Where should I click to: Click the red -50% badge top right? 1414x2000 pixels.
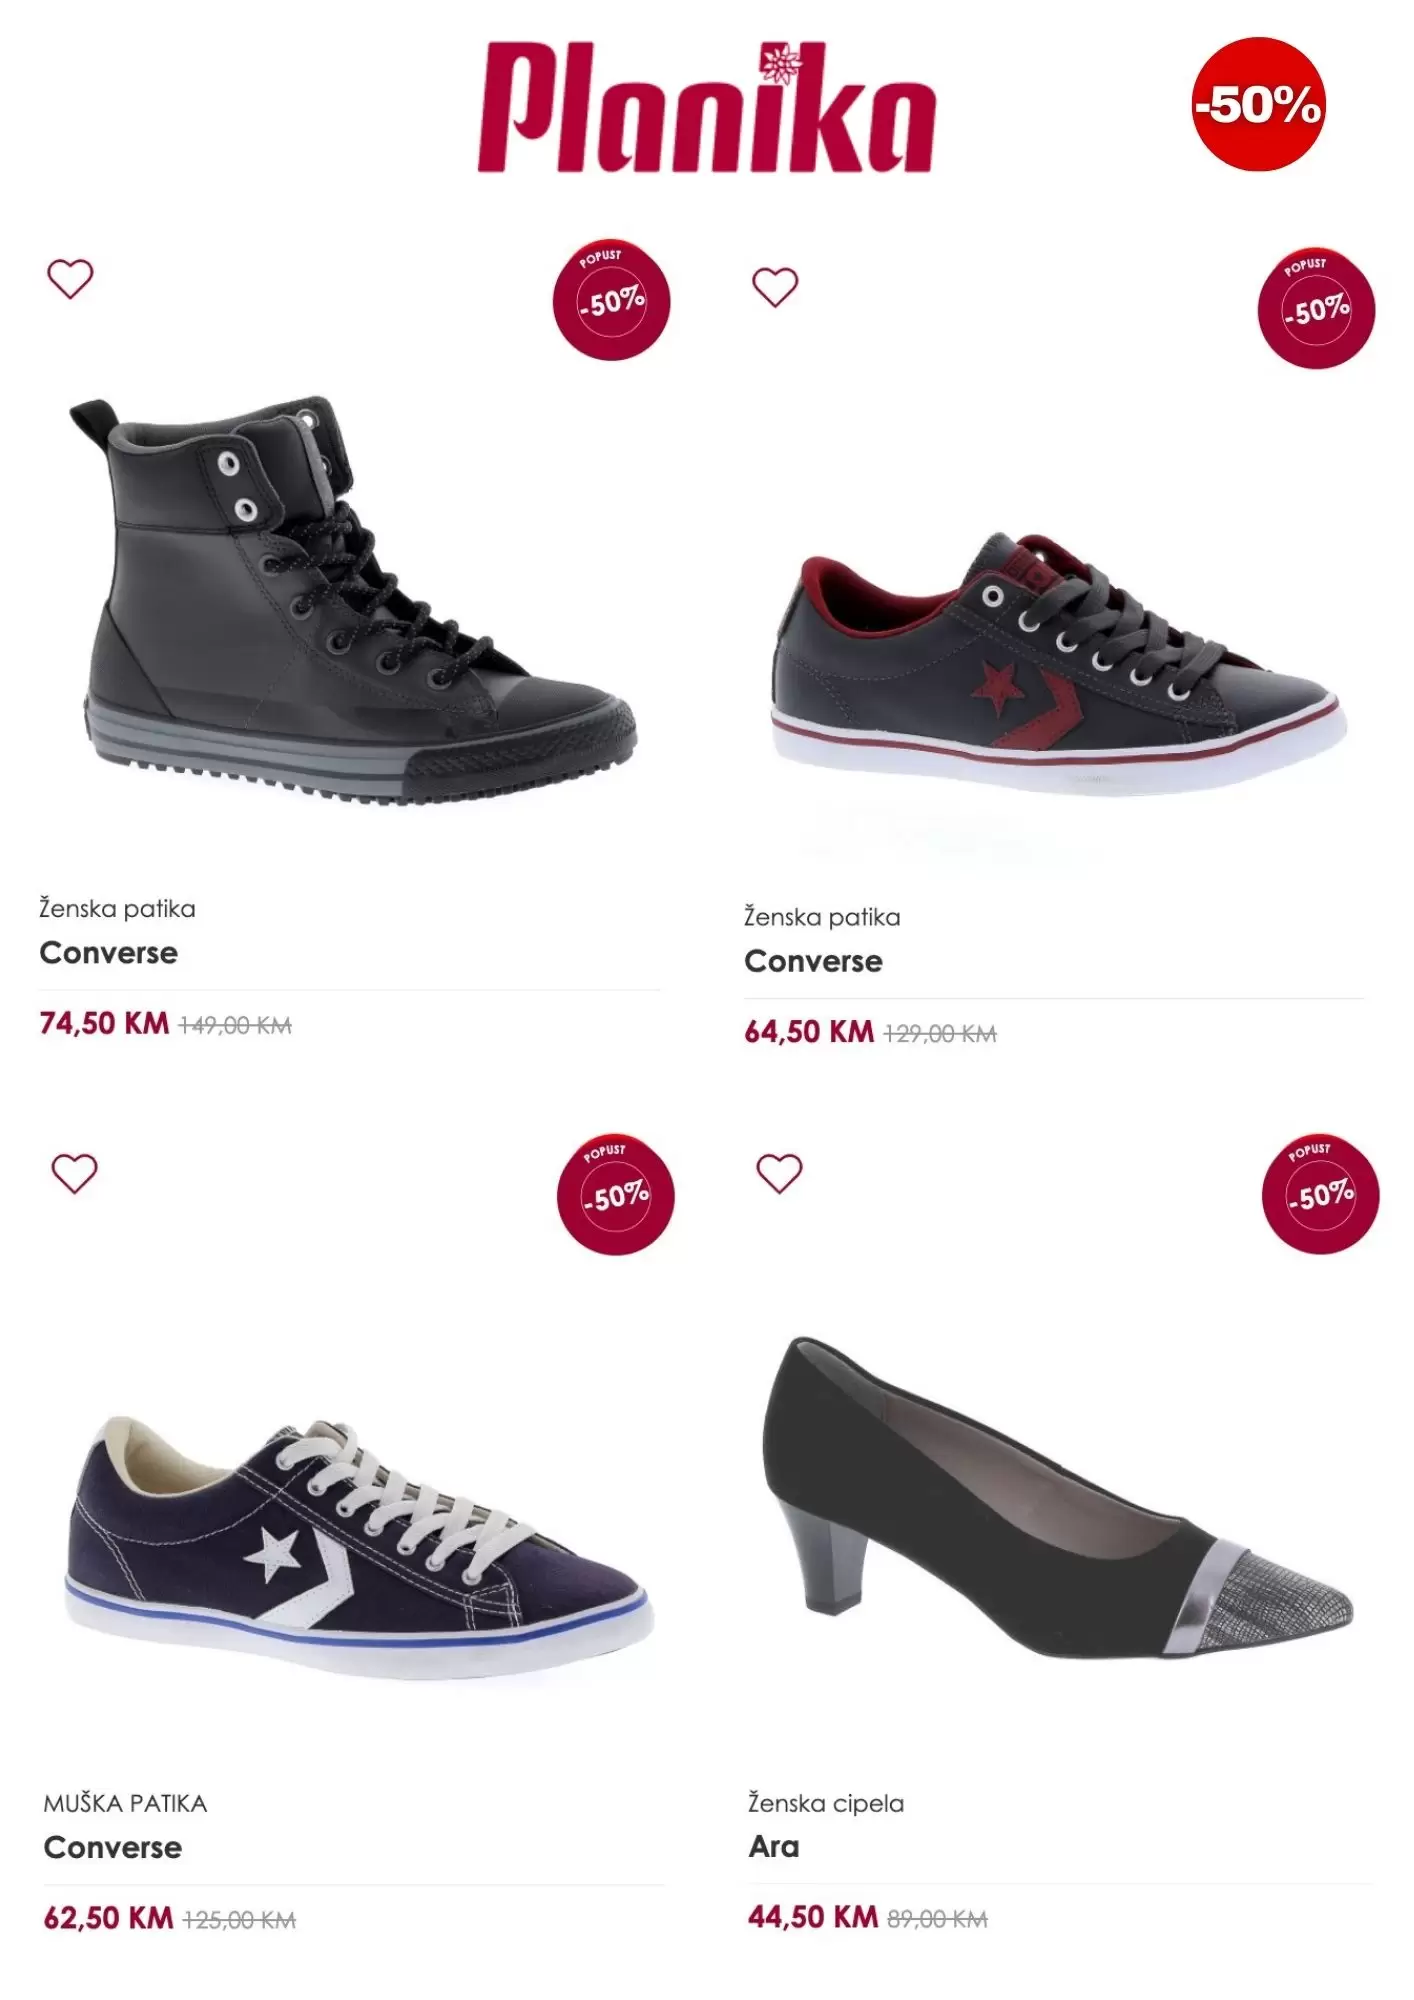click(1258, 101)
